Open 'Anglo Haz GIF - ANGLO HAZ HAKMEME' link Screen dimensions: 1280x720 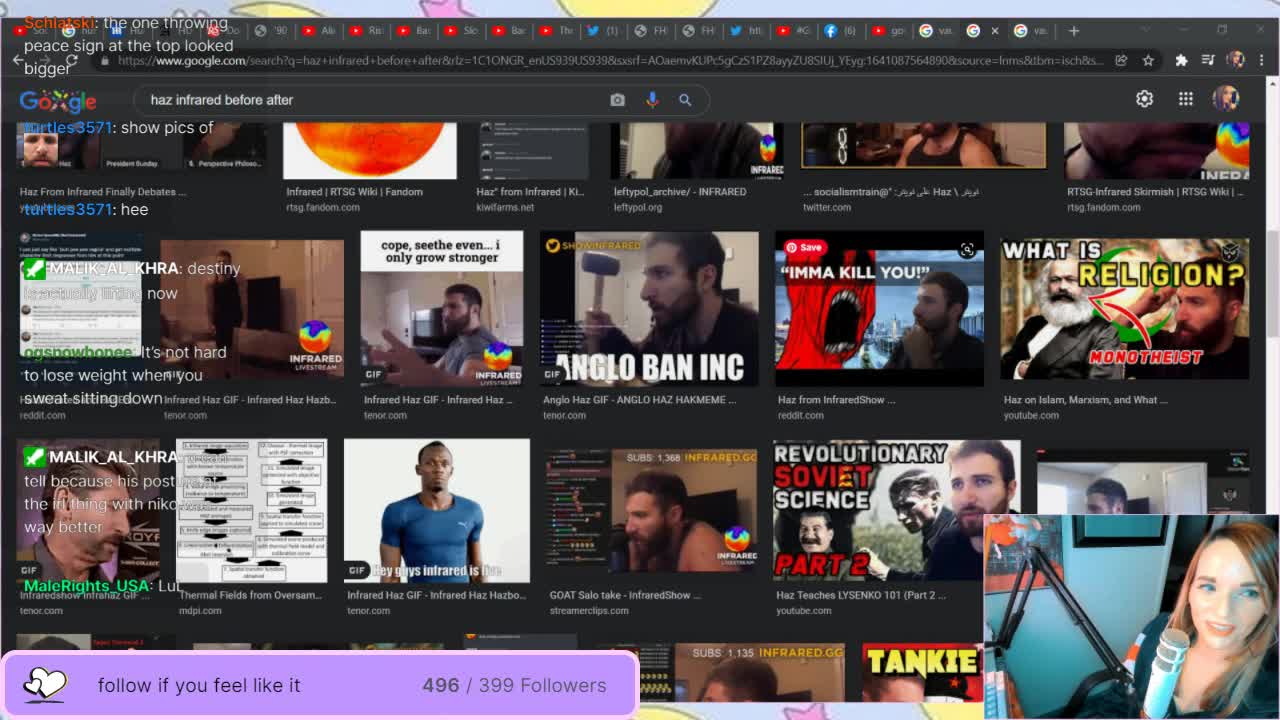(x=639, y=400)
